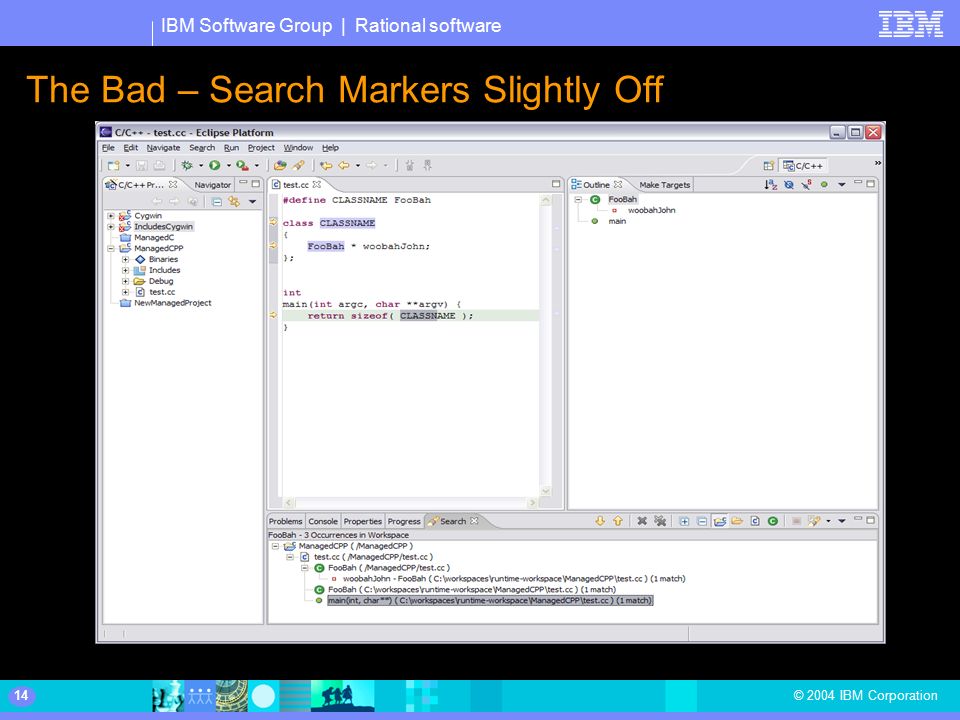Image resolution: width=960 pixels, height=720 pixels.
Task: Click the green Run button icon
Action: point(214,165)
